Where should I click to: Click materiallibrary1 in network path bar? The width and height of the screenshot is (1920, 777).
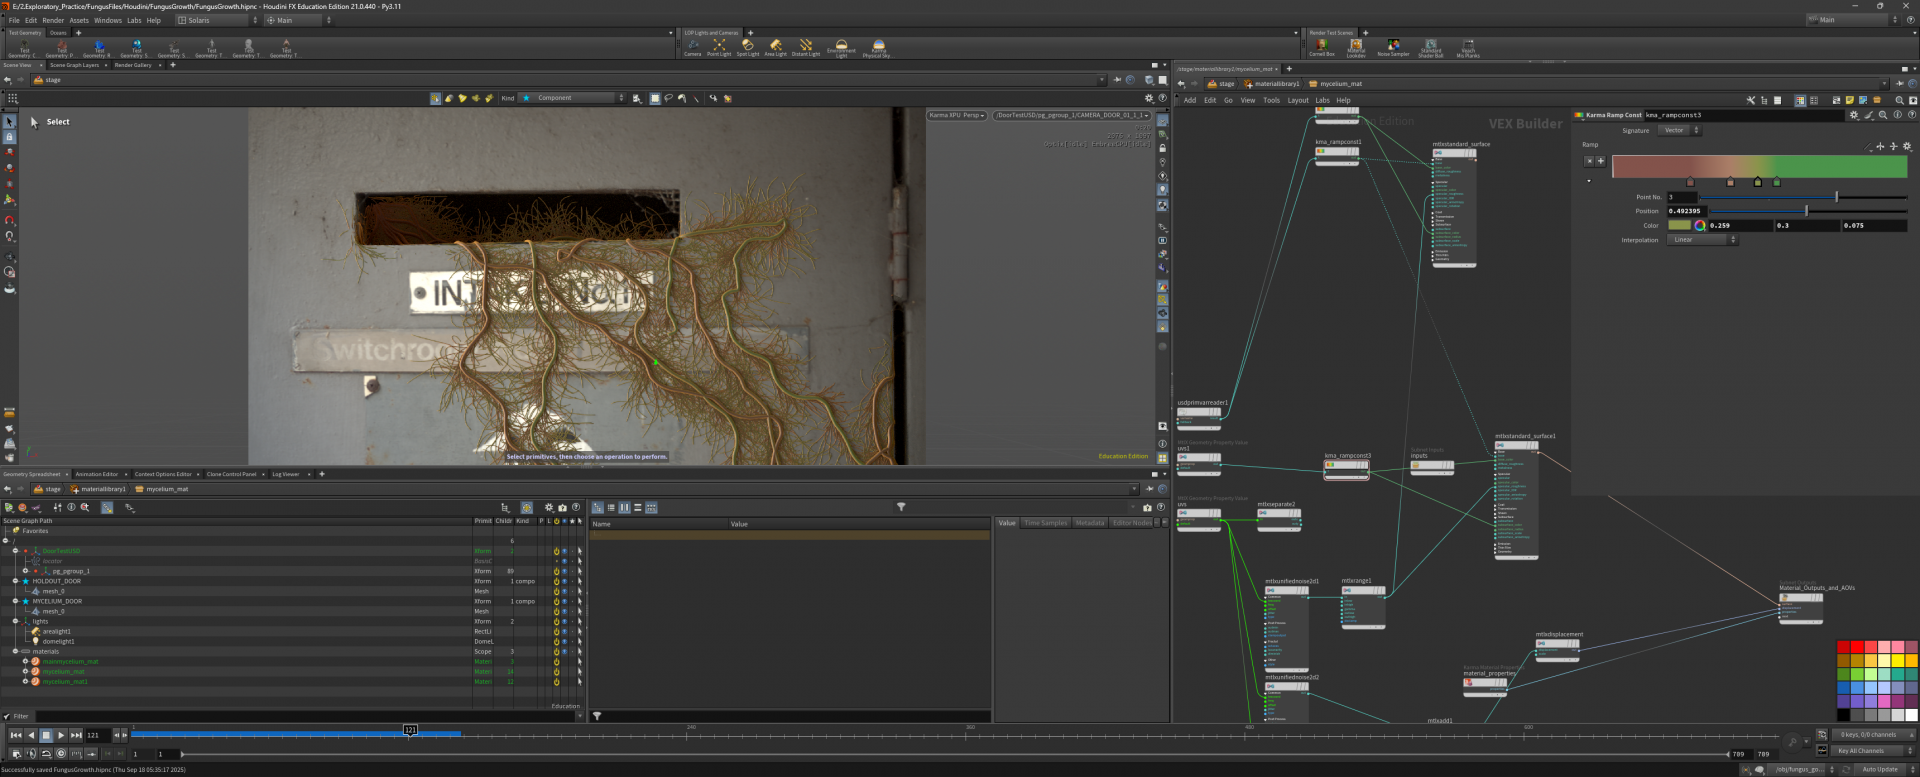tap(1275, 84)
